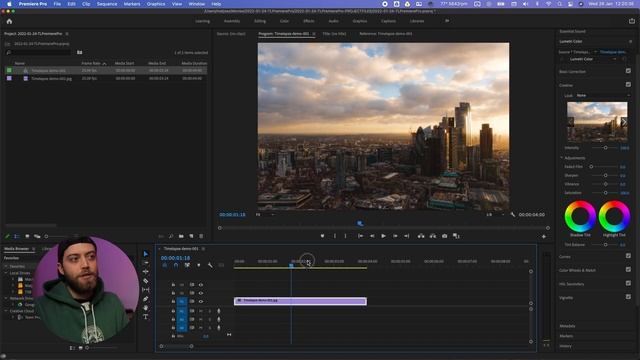640x360 pixels.
Task: Expand Local Drives in Media Browser
Action: (x=6, y=273)
